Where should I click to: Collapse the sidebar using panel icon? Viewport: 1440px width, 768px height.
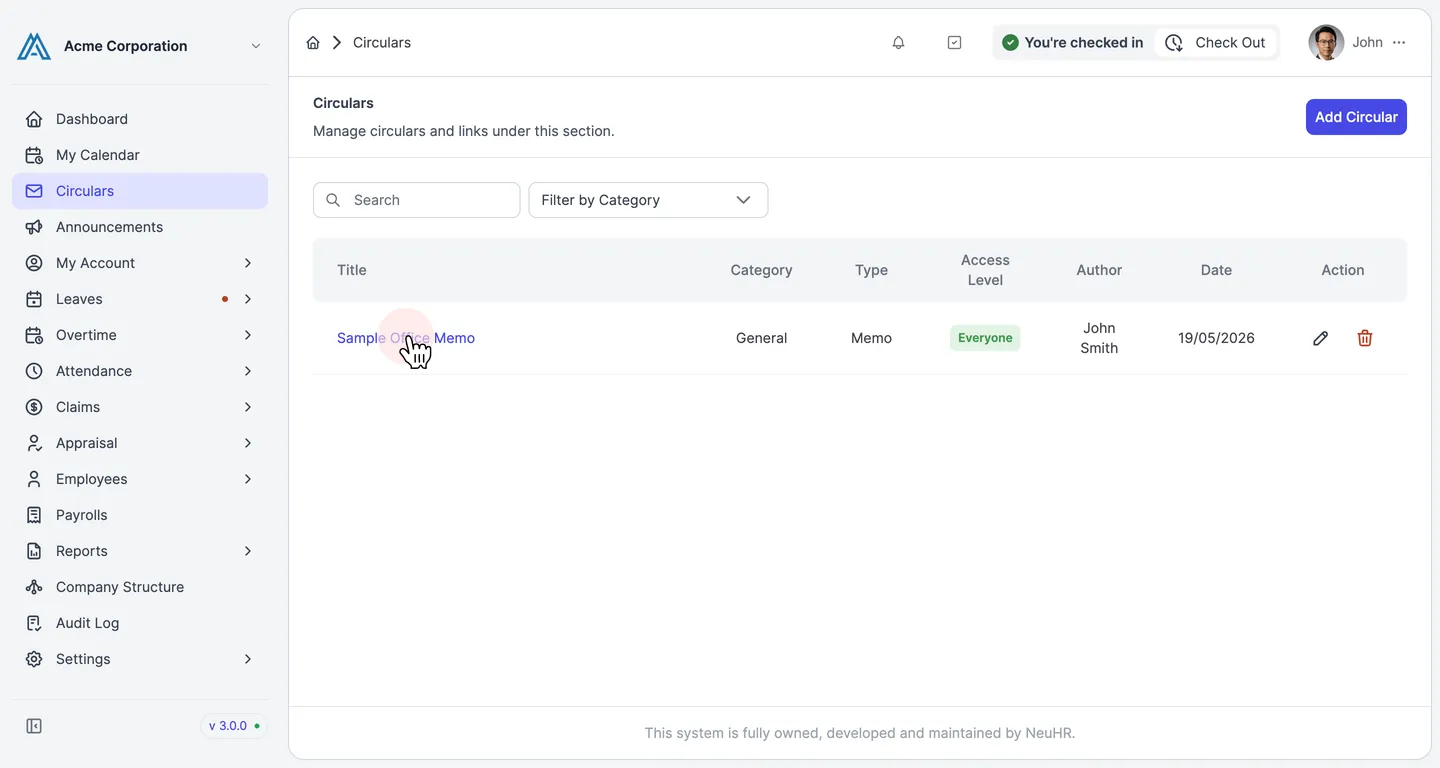[34, 726]
